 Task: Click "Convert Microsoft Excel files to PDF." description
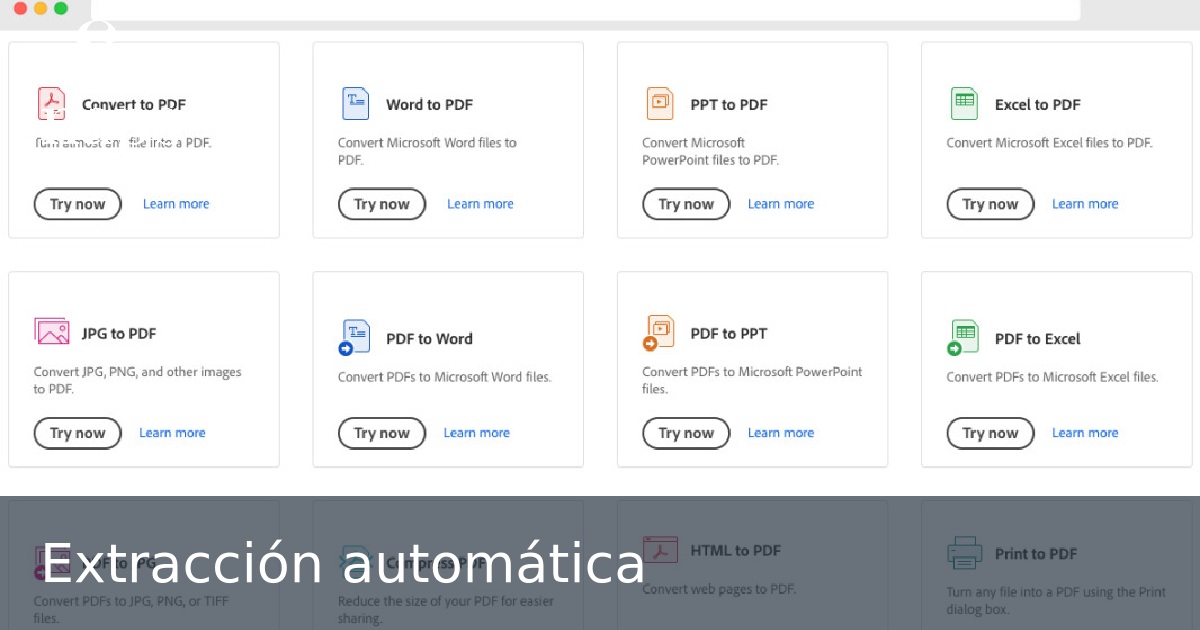coord(1050,143)
